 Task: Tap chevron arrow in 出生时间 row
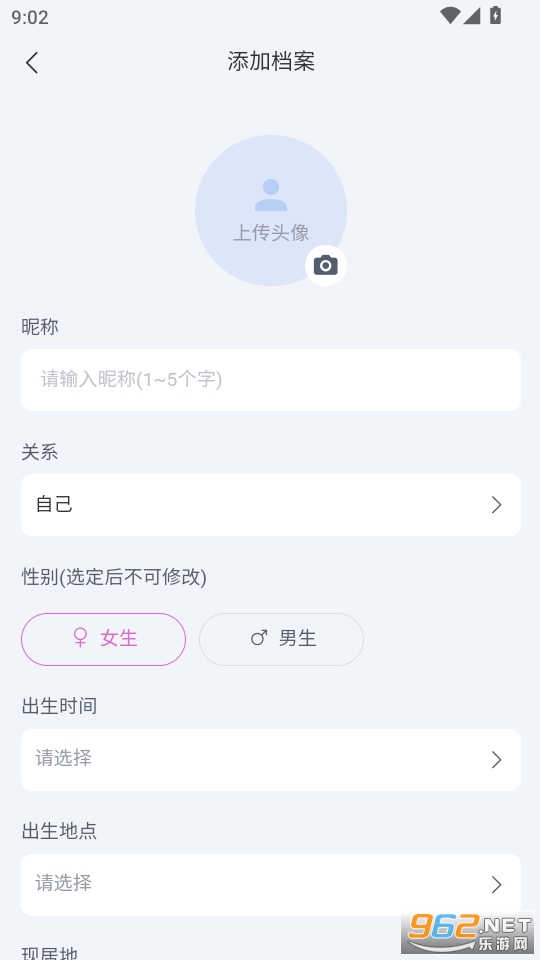pos(497,760)
